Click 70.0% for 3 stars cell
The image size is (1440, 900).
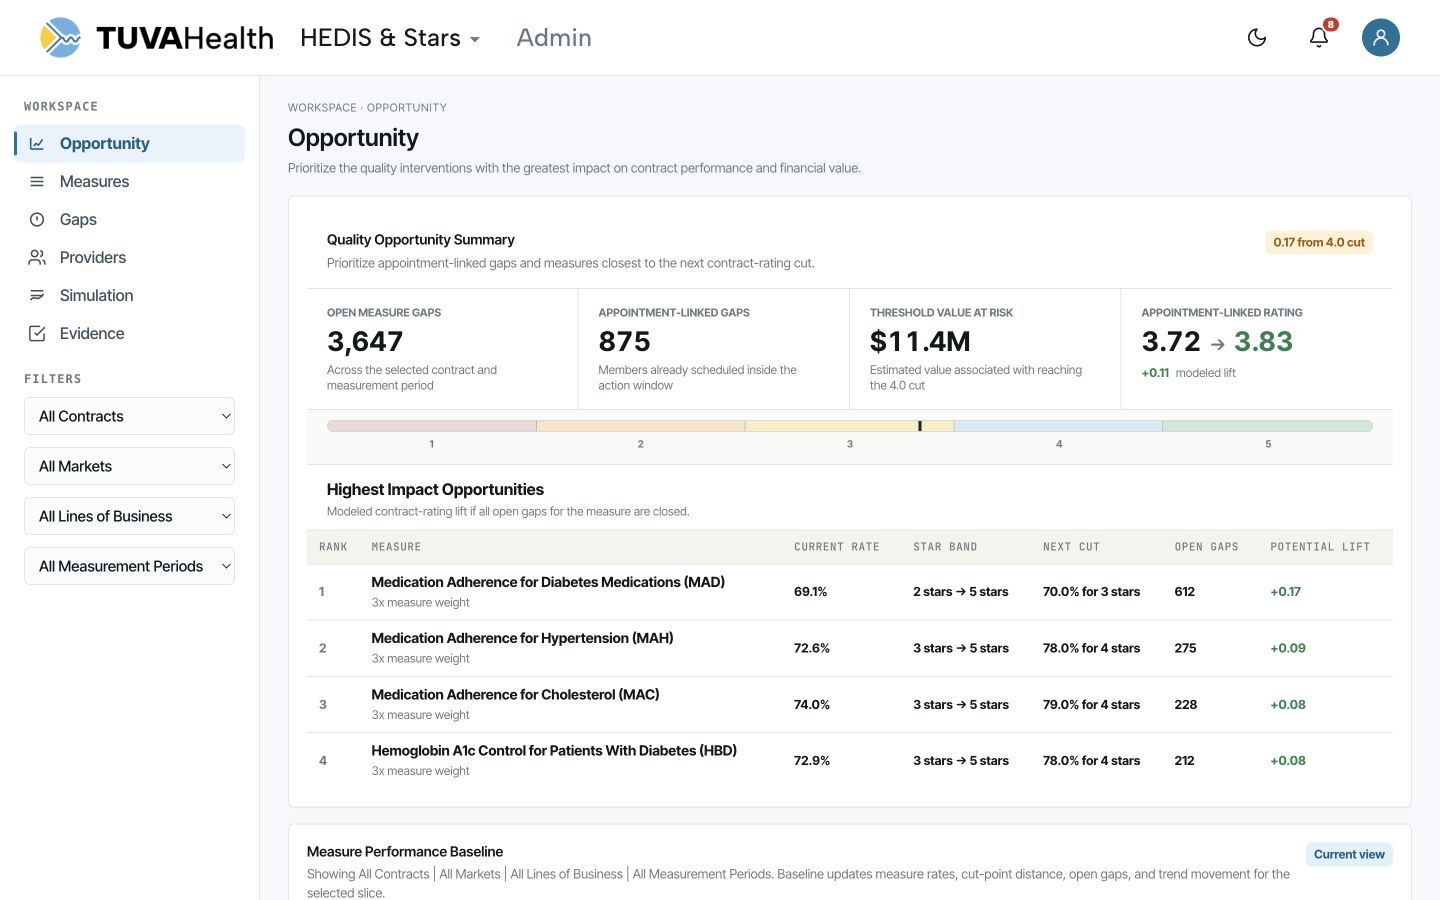(x=1091, y=592)
